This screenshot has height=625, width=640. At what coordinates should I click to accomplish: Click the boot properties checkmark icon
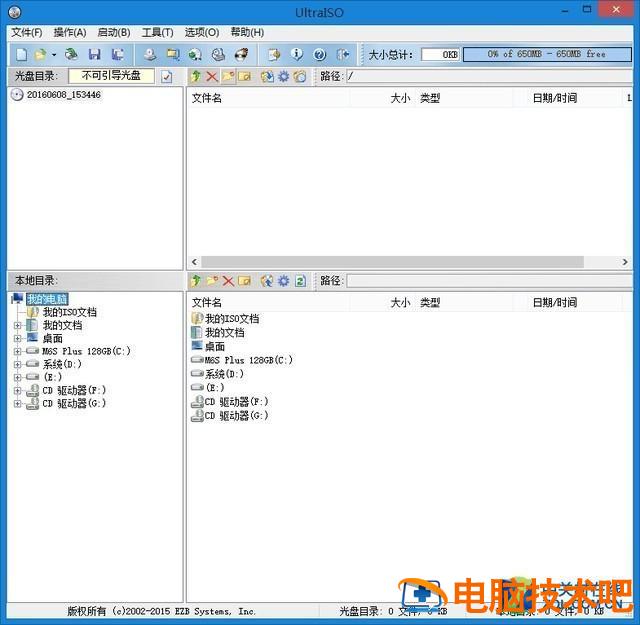[x=167, y=76]
